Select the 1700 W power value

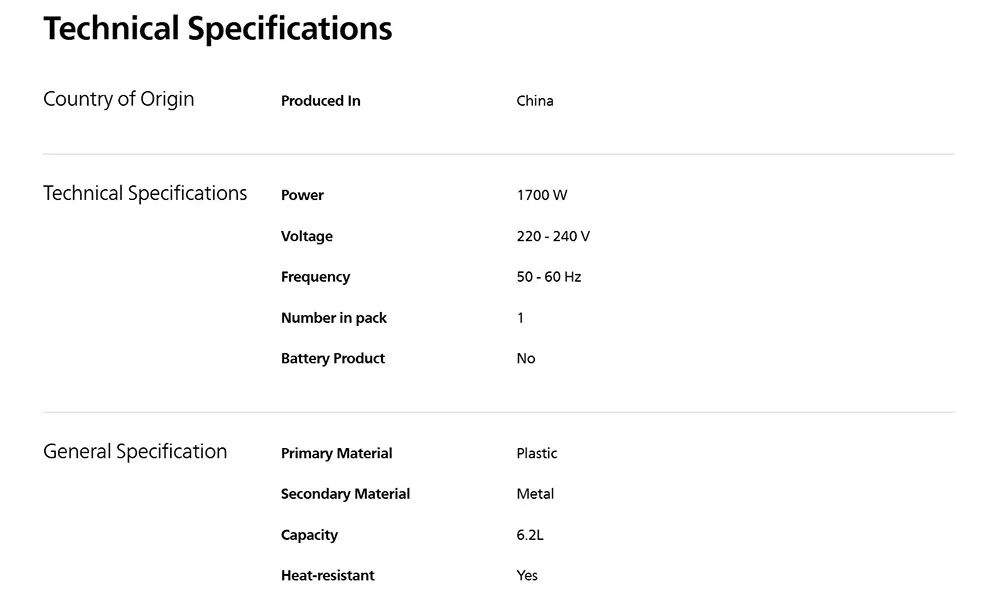(x=542, y=195)
